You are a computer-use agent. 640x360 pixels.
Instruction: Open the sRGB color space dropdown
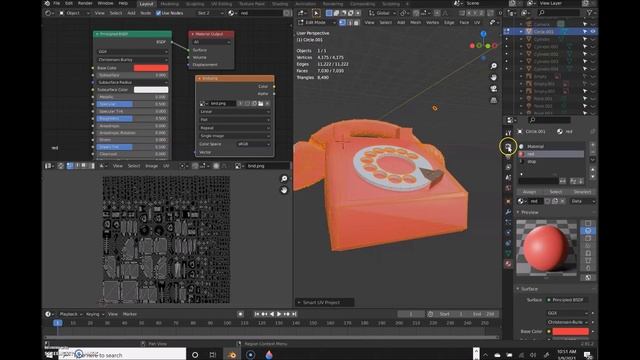tap(253, 144)
